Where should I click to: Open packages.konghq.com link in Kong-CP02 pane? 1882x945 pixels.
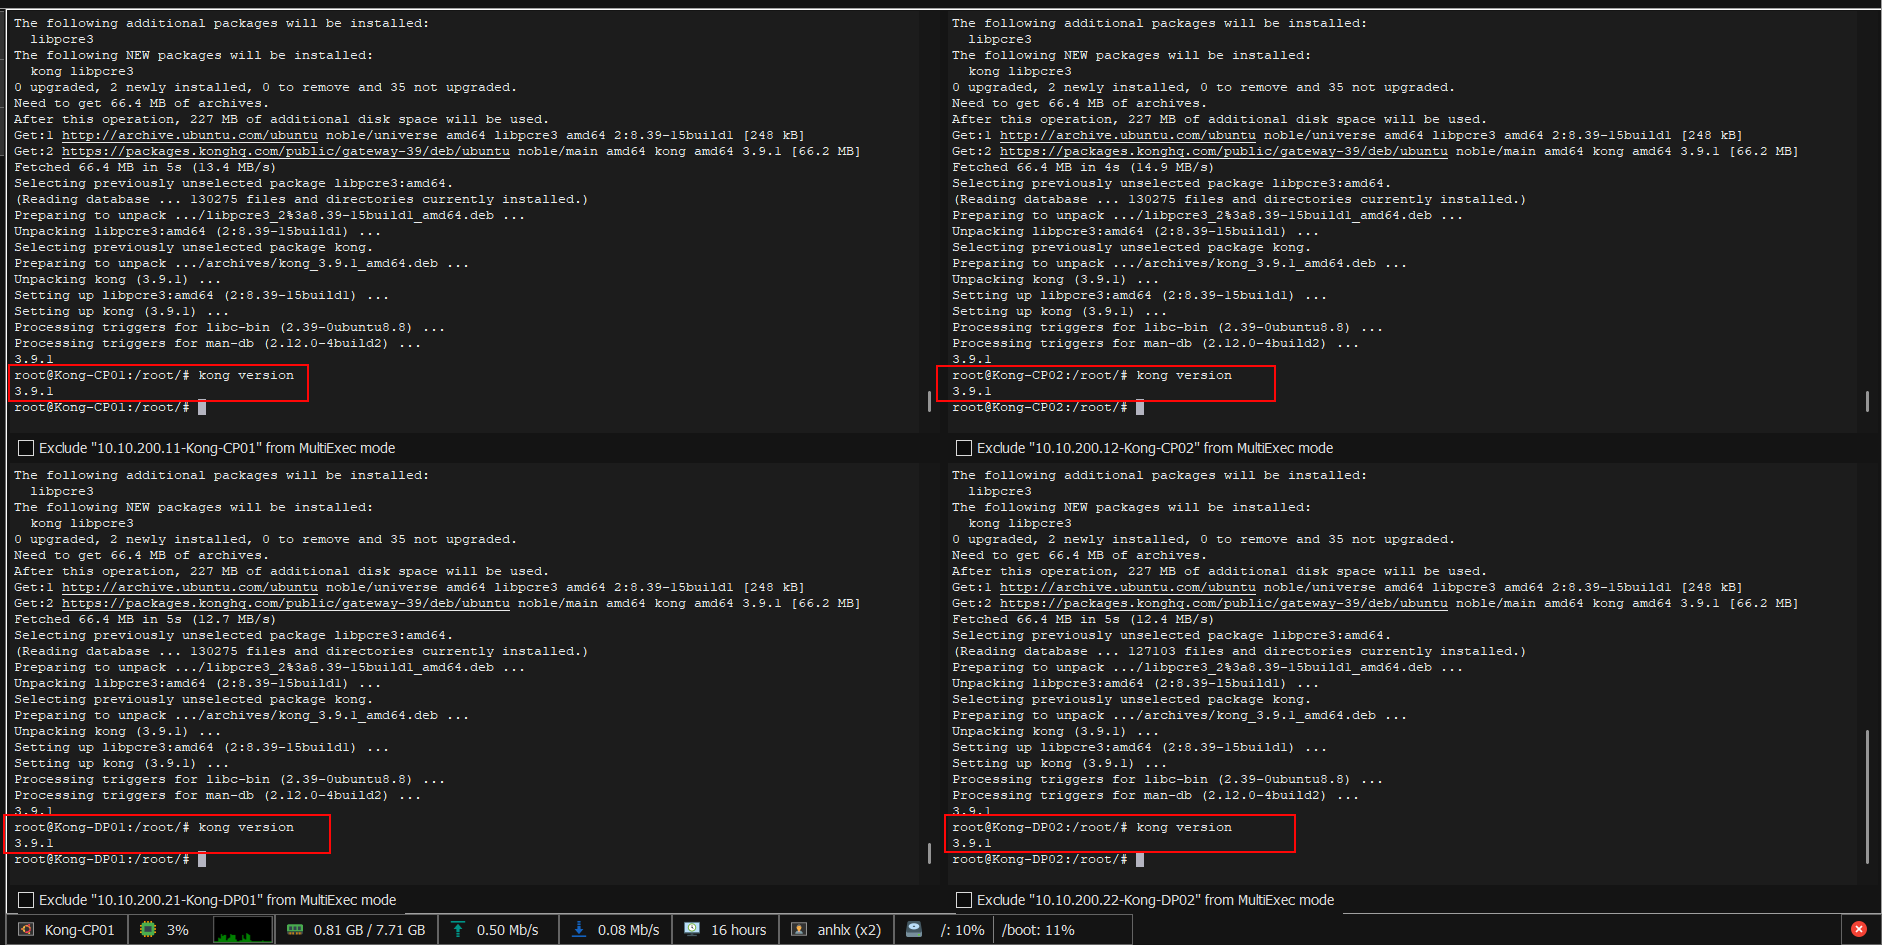click(x=1224, y=151)
